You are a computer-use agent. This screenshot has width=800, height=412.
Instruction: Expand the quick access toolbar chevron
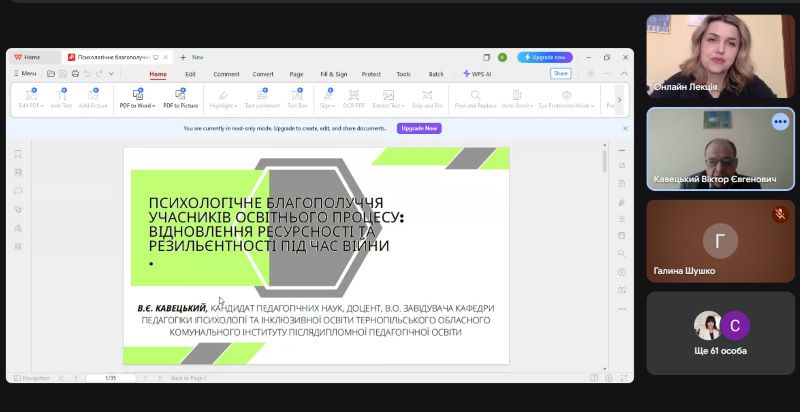pyautogui.click(x=111, y=74)
